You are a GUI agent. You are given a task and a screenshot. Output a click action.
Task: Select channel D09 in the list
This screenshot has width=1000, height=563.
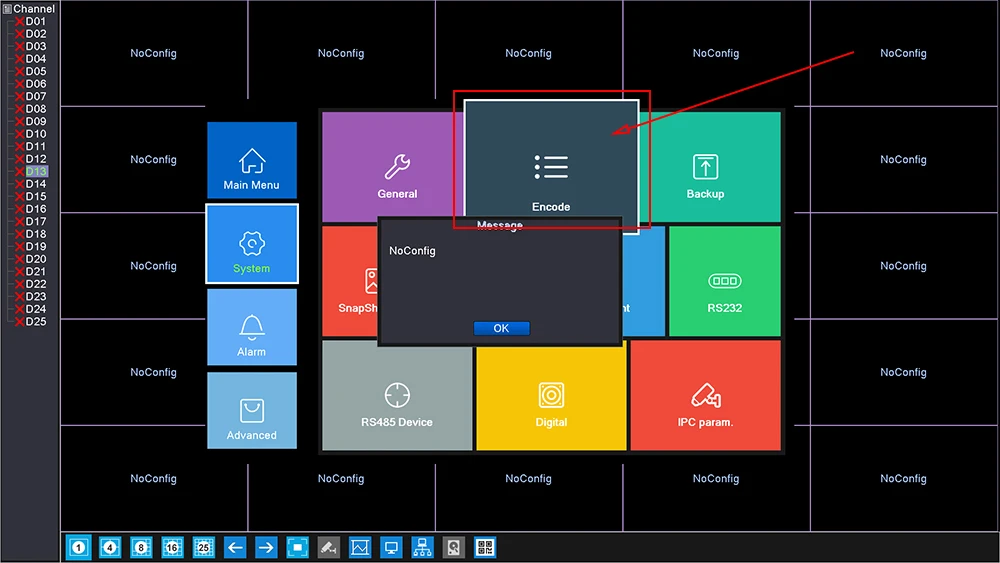(x=36, y=121)
